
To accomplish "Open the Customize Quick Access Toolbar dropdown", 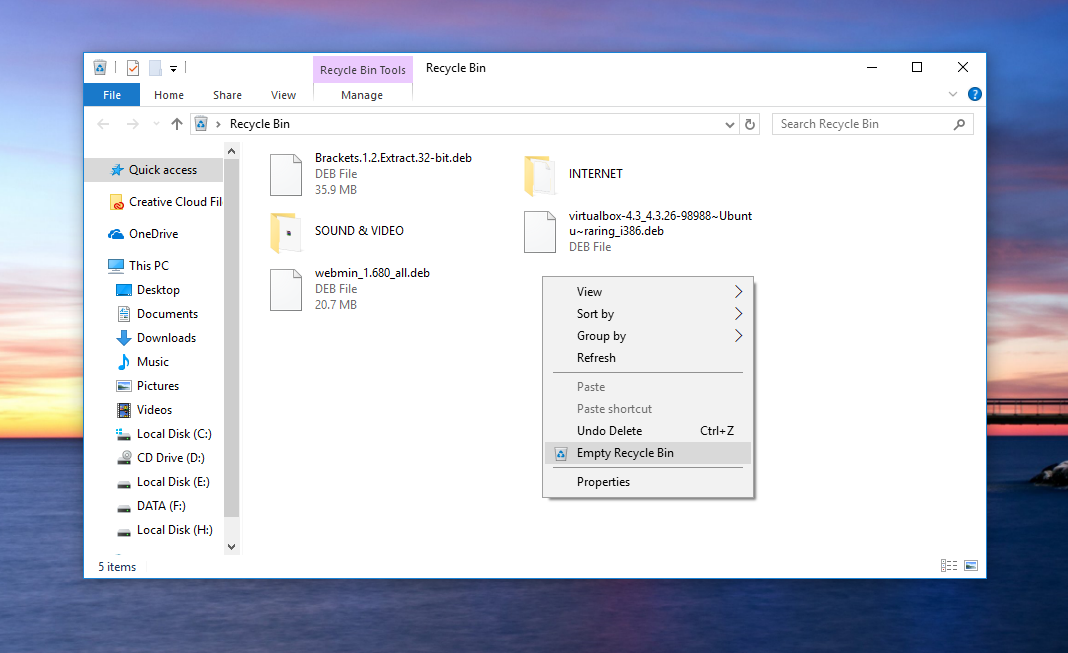I will 174,69.
